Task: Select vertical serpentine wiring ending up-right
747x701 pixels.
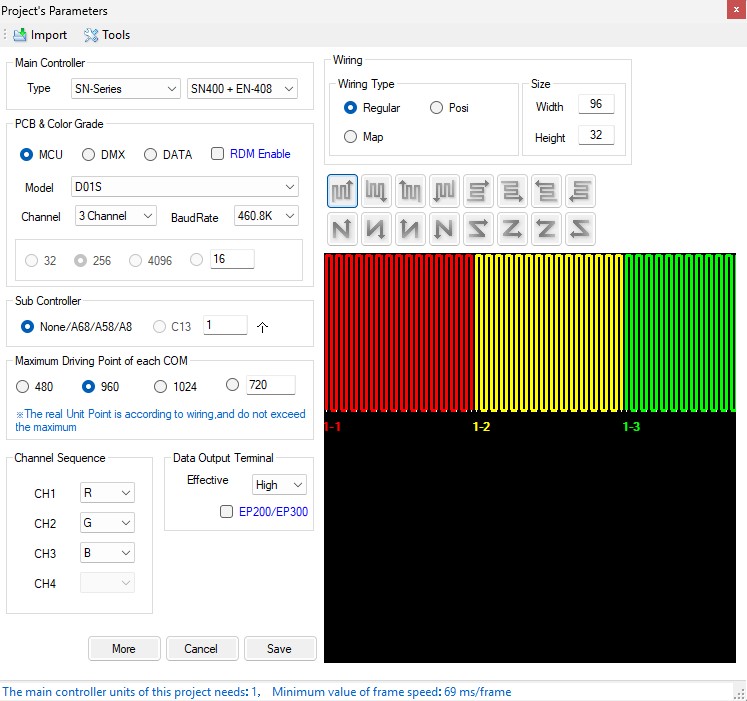Action: (x=342, y=191)
